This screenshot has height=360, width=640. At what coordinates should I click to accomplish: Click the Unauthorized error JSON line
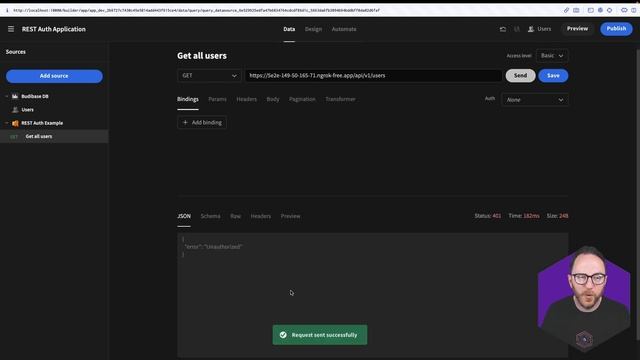click(x=213, y=247)
